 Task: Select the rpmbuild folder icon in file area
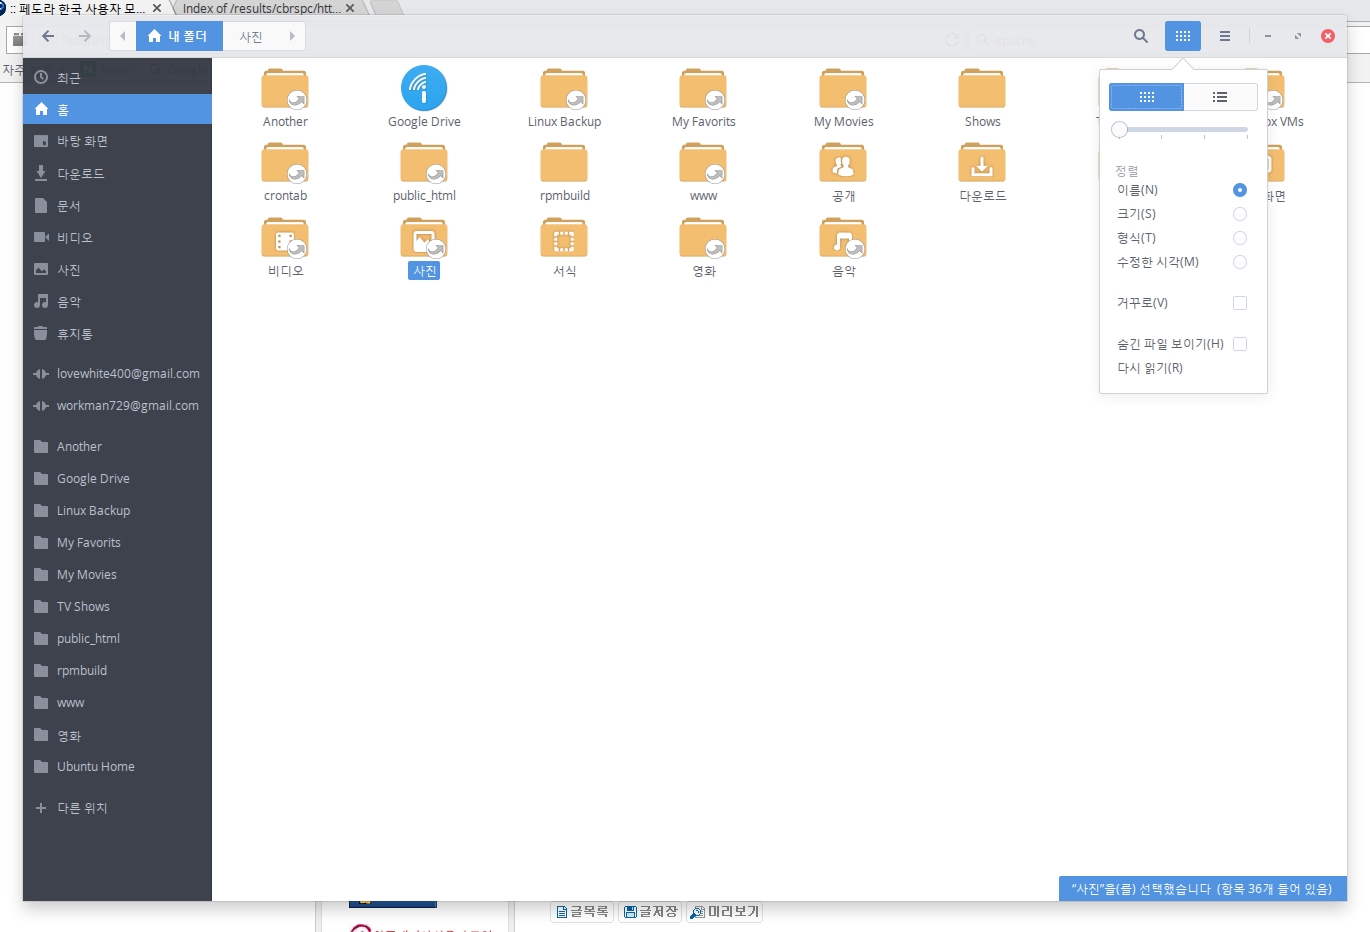pos(564,163)
